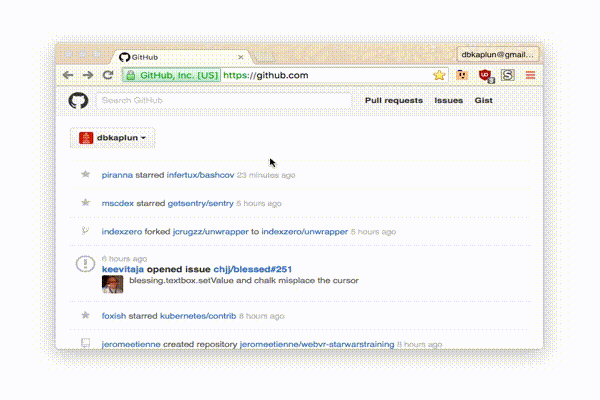Image resolution: width=600 pixels, height=400 pixels.
Task: Open the Issues navigation item
Action: coord(448,100)
